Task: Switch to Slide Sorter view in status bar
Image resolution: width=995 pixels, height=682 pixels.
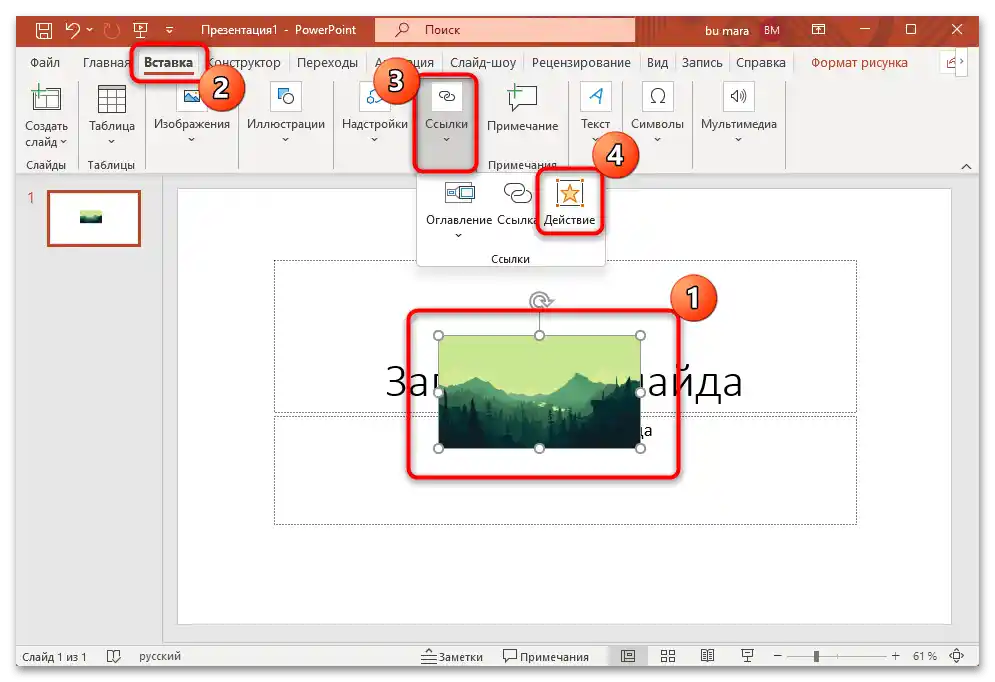Action: coord(668,655)
